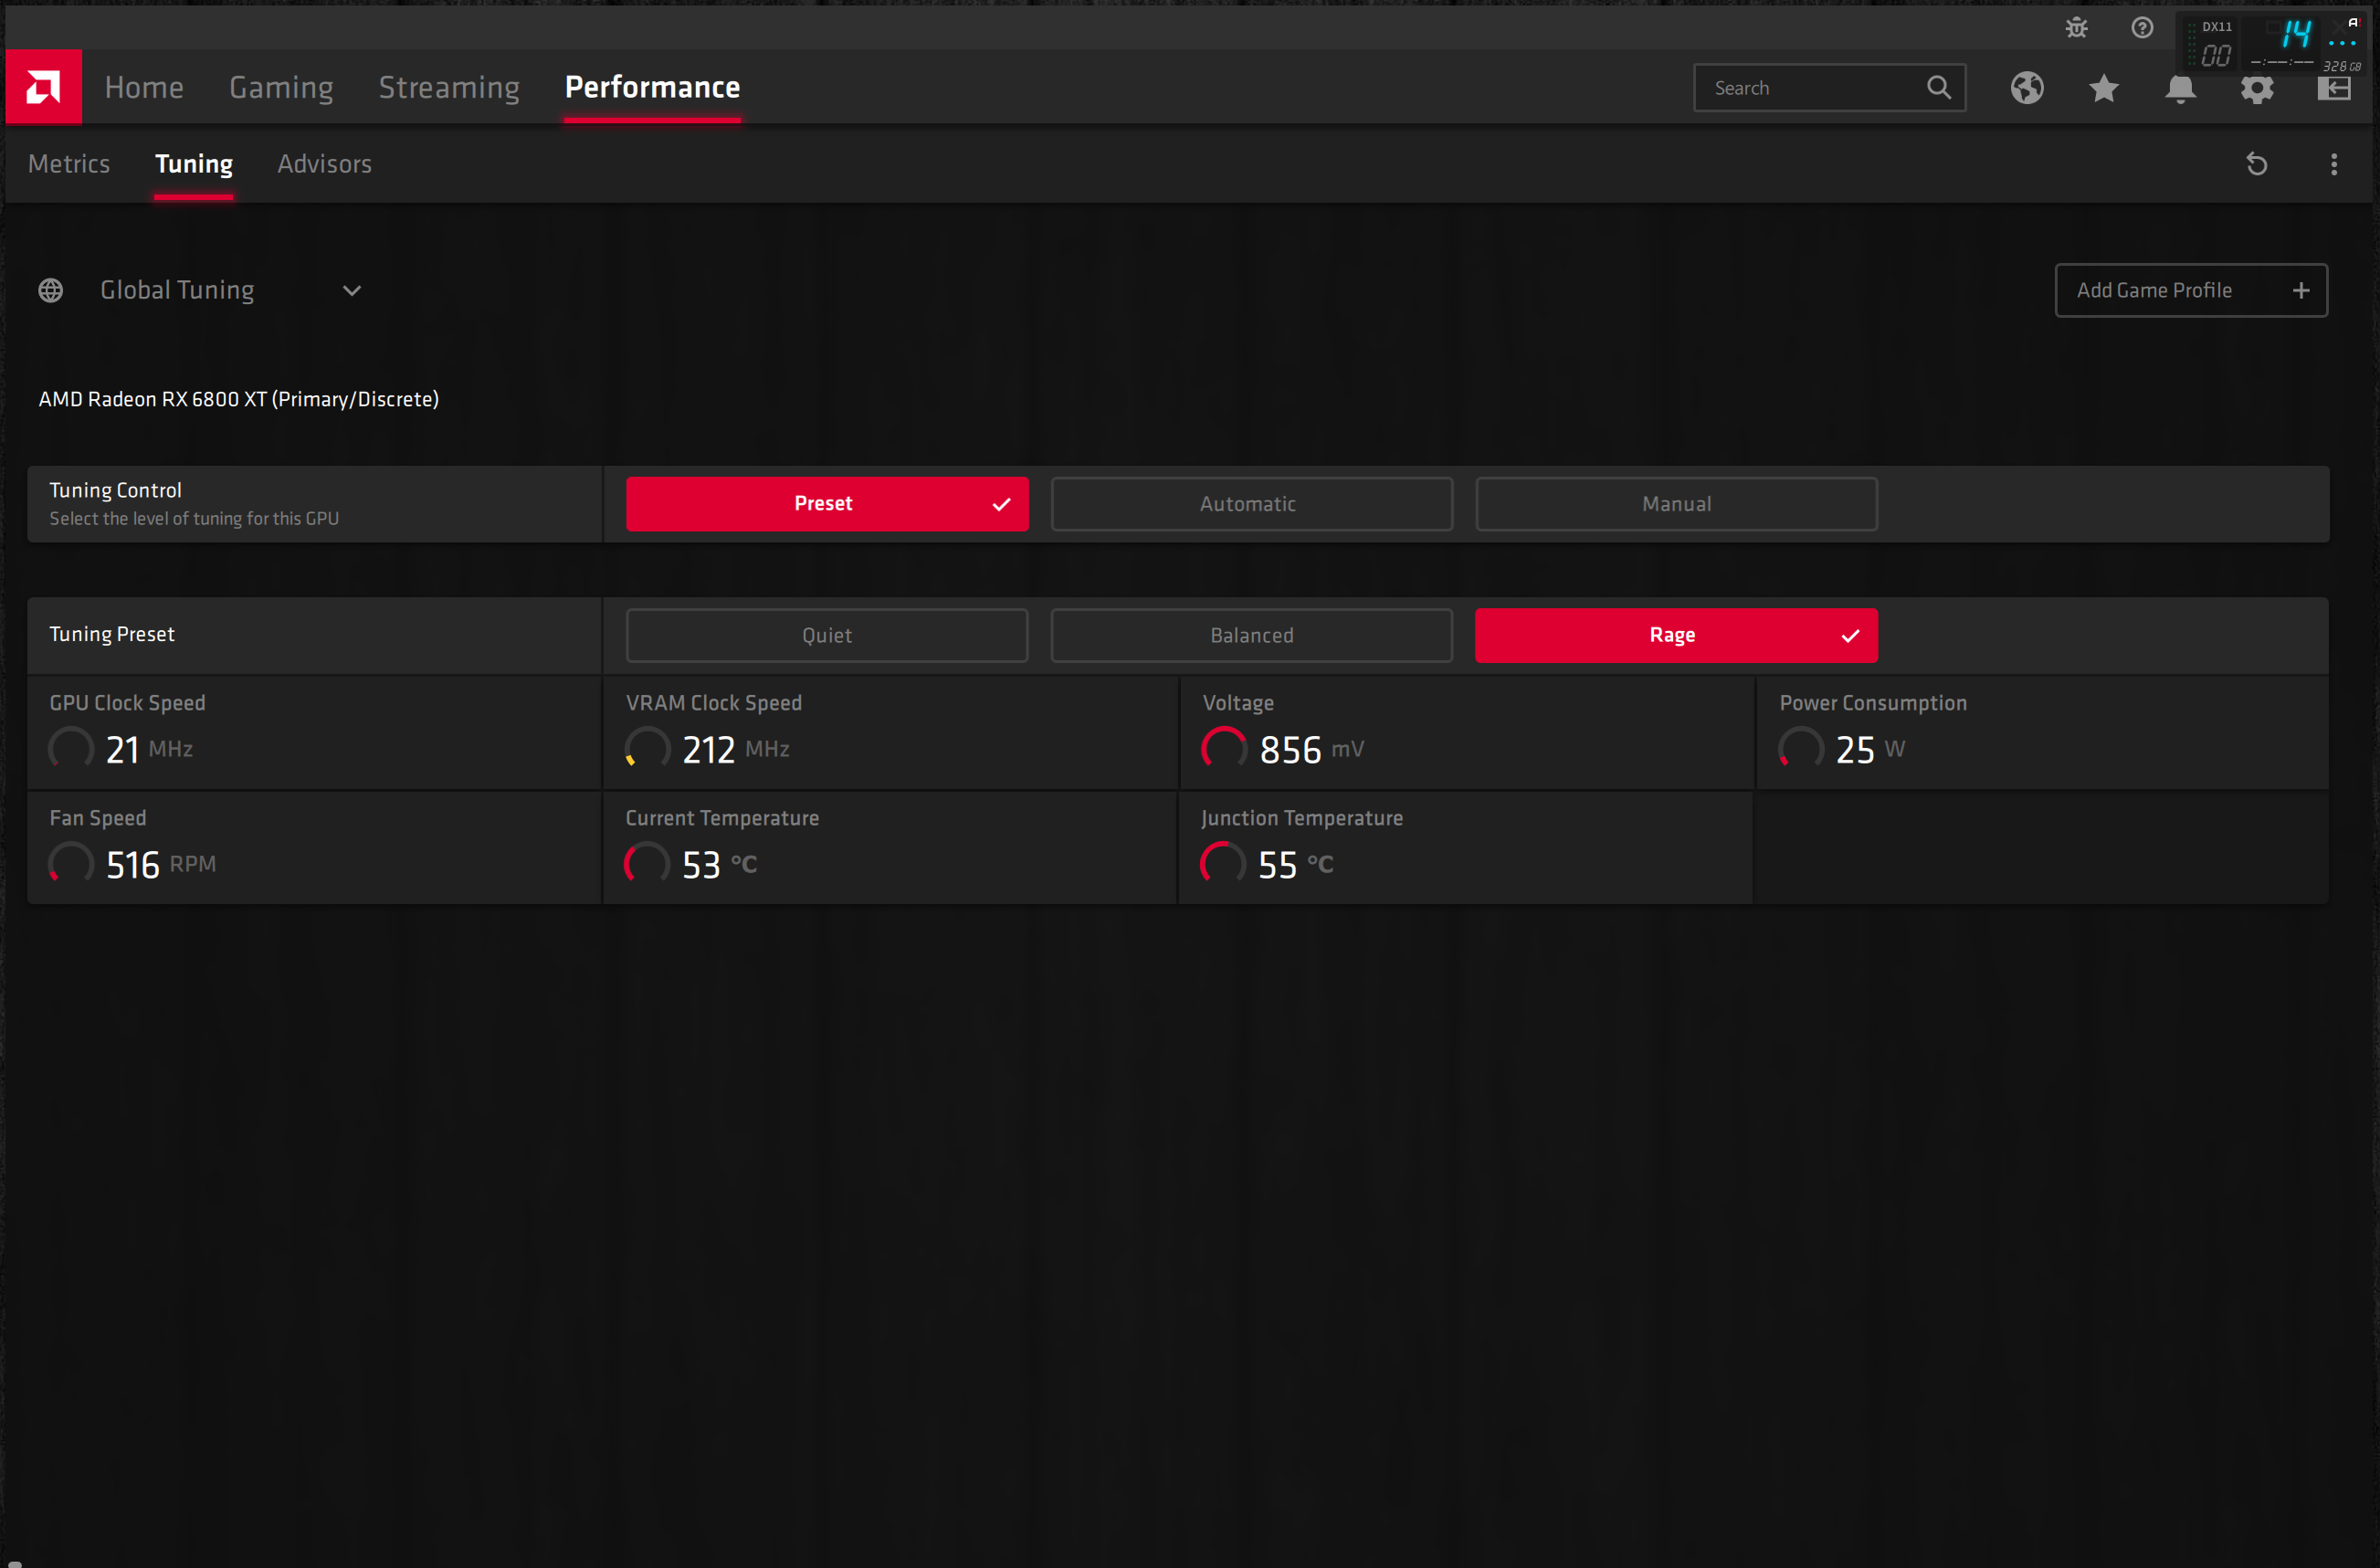
Task: Open the three-dot more options menu
Action: tap(2333, 164)
